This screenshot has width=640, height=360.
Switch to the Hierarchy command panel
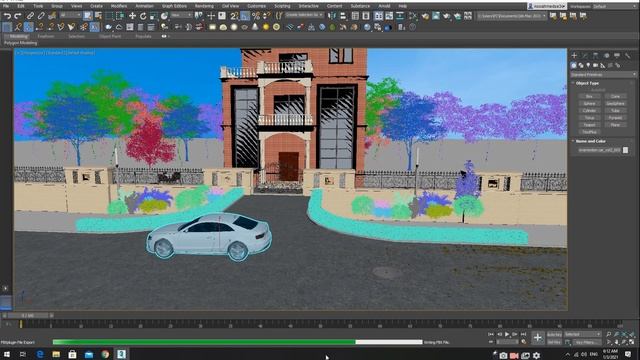coord(596,56)
